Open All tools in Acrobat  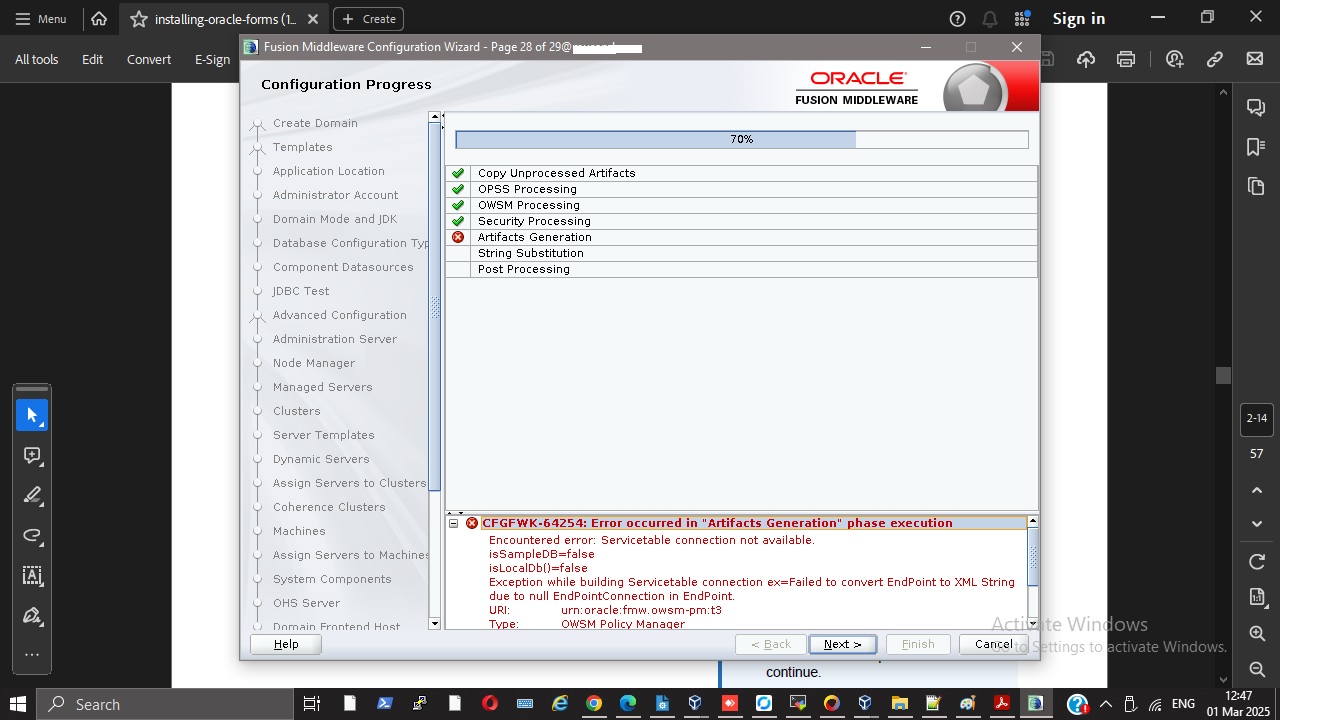(x=37, y=59)
